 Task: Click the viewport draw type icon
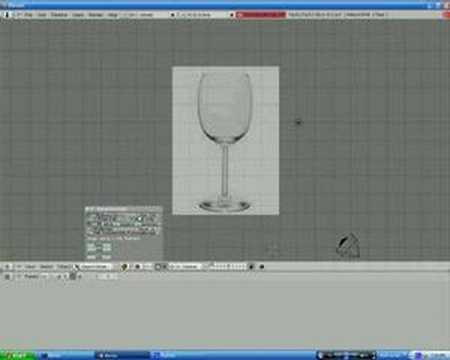click(124, 267)
